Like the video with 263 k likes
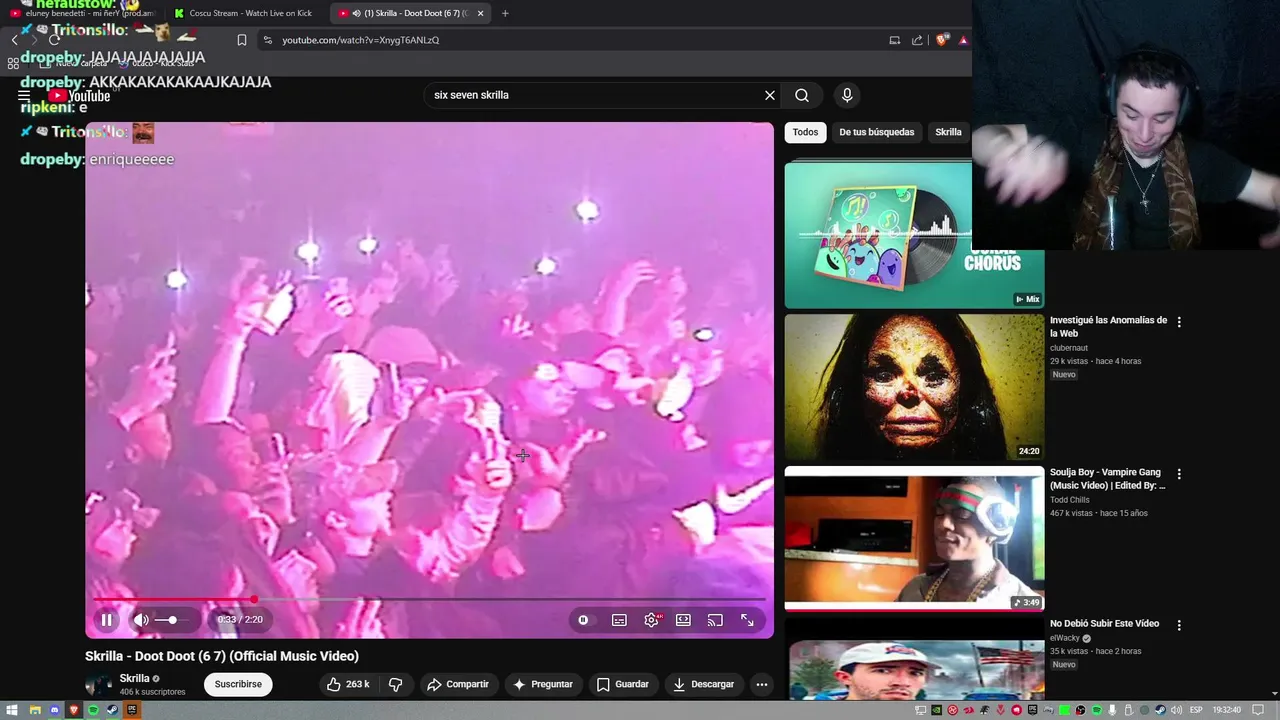 [x=347, y=684]
